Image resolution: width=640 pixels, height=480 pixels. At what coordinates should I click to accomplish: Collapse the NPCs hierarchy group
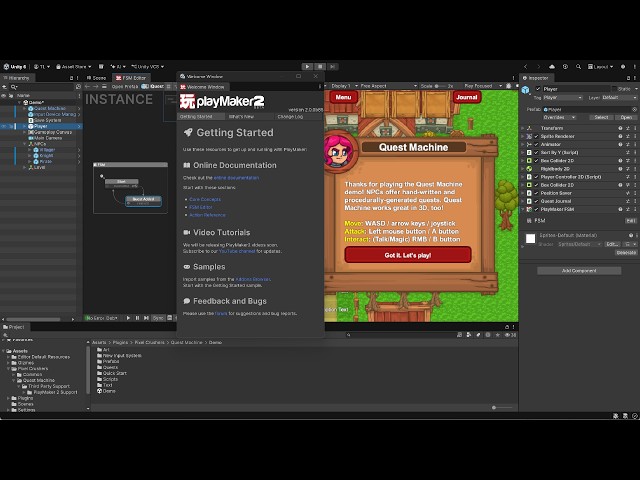tap(25, 144)
